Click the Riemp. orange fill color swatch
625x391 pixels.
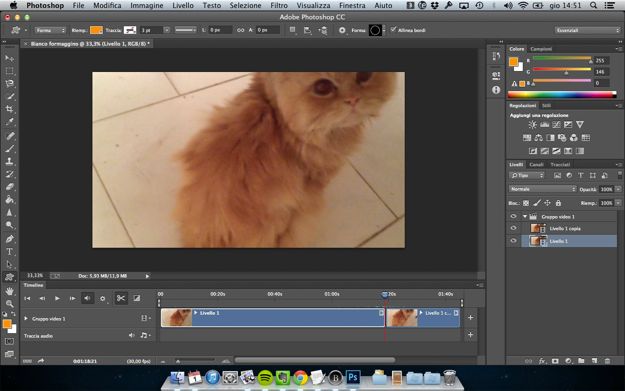pos(96,30)
